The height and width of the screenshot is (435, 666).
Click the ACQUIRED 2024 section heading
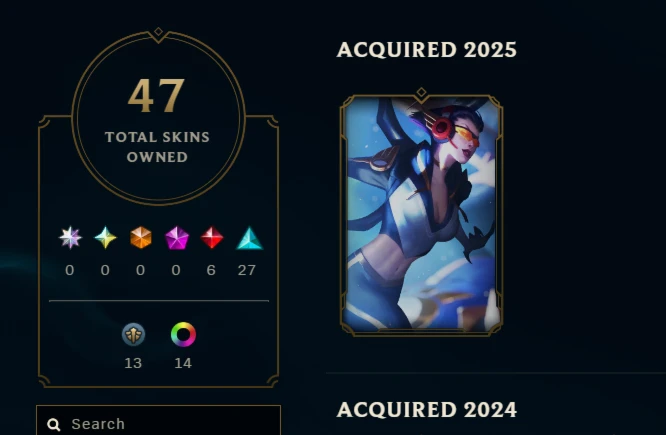(426, 410)
